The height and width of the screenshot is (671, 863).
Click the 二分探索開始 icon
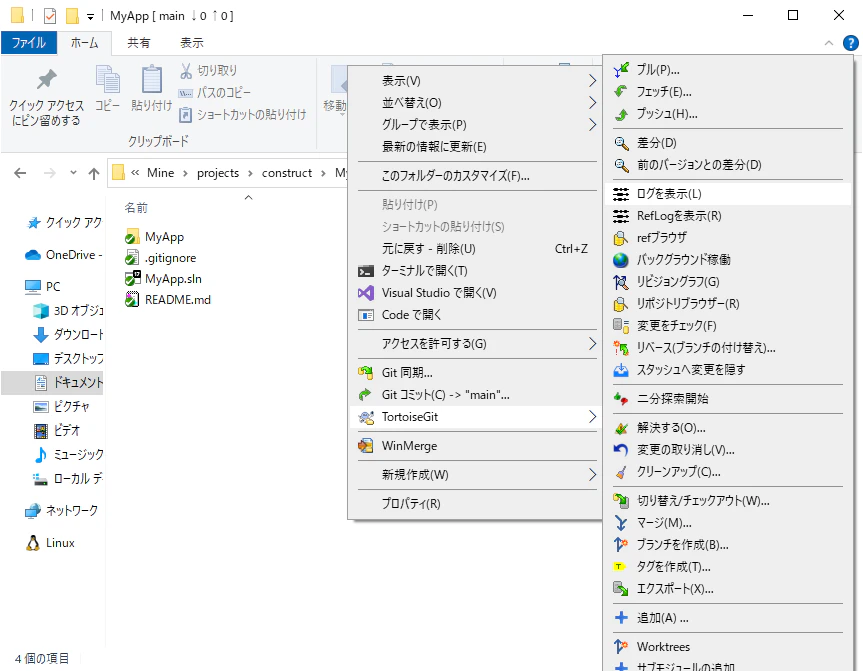tap(621, 399)
